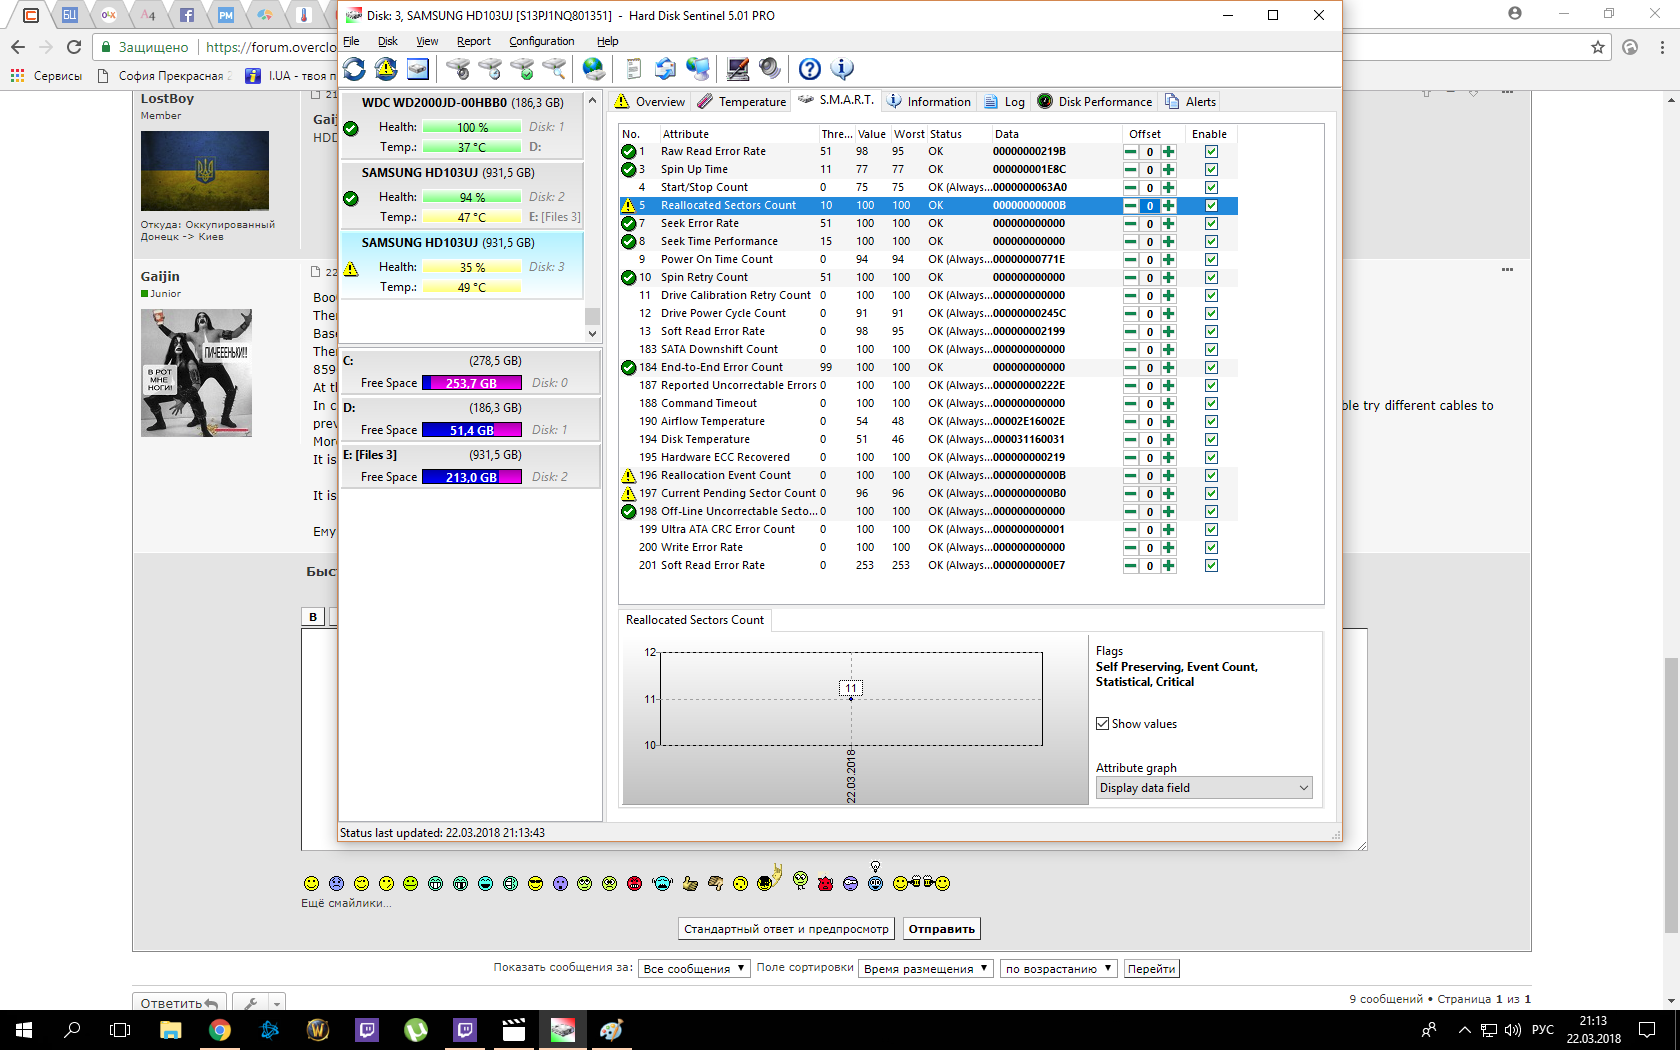Click the Отправить button
Viewport: 1680px width, 1050px height.
click(x=941, y=929)
